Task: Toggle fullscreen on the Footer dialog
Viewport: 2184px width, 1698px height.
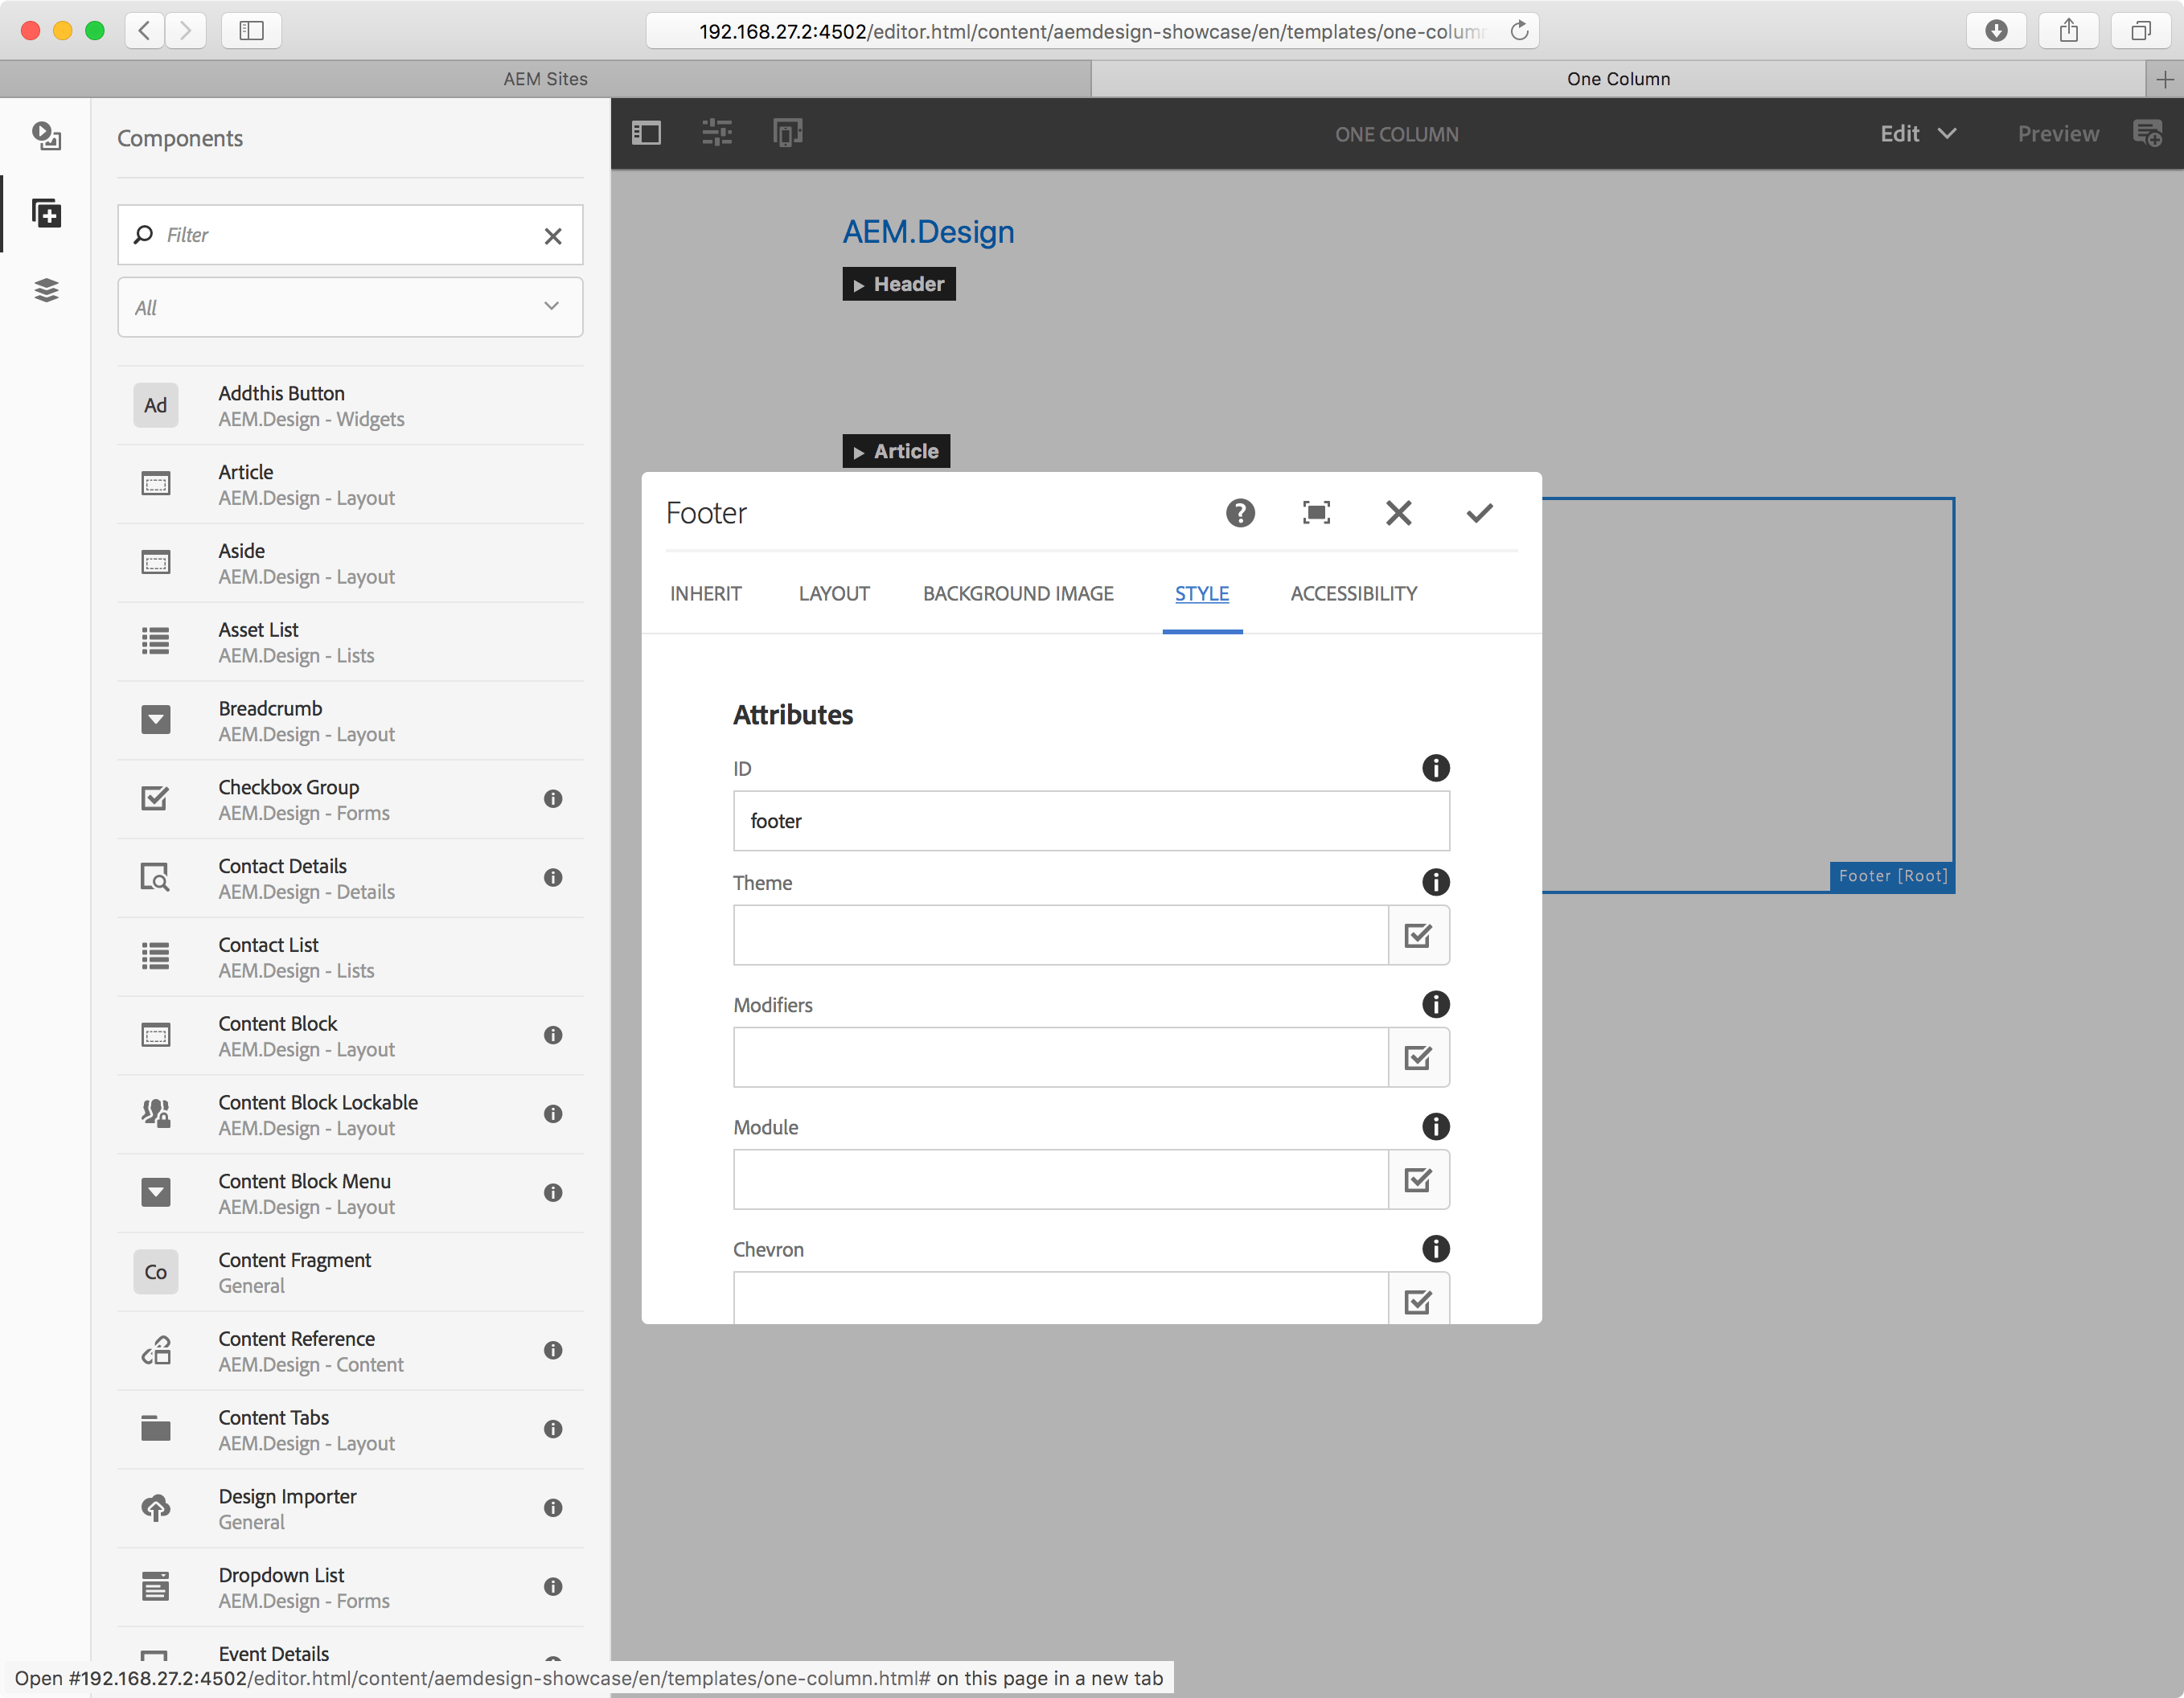Action: (x=1316, y=513)
